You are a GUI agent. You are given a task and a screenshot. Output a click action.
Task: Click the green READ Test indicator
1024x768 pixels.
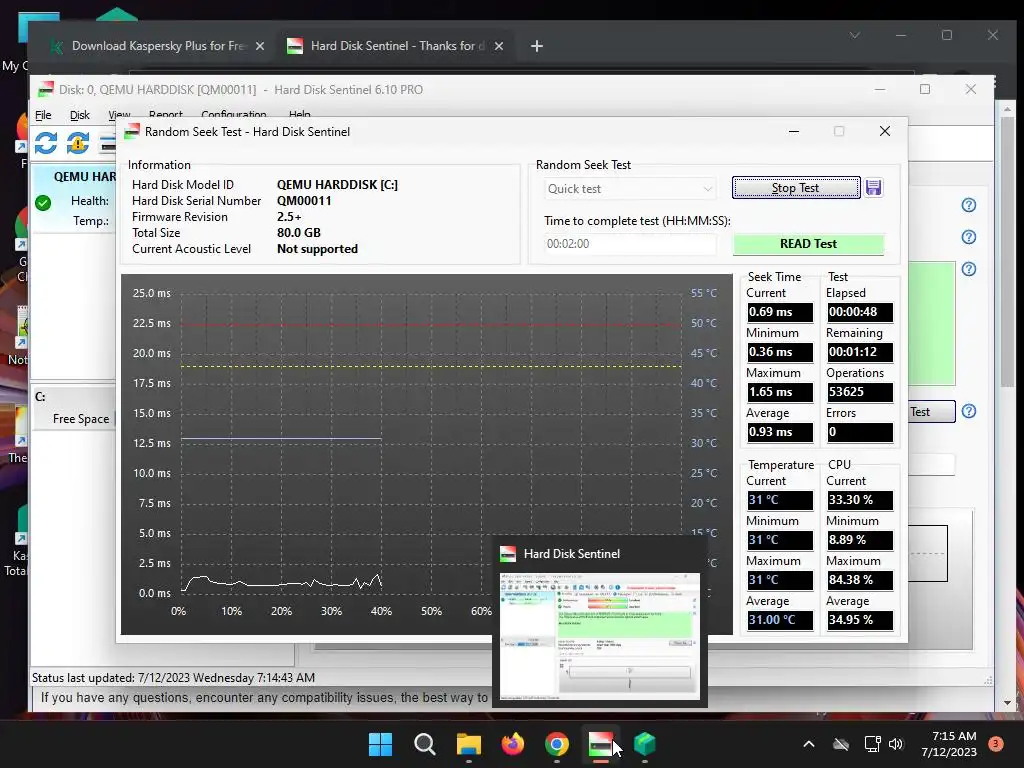point(808,244)
